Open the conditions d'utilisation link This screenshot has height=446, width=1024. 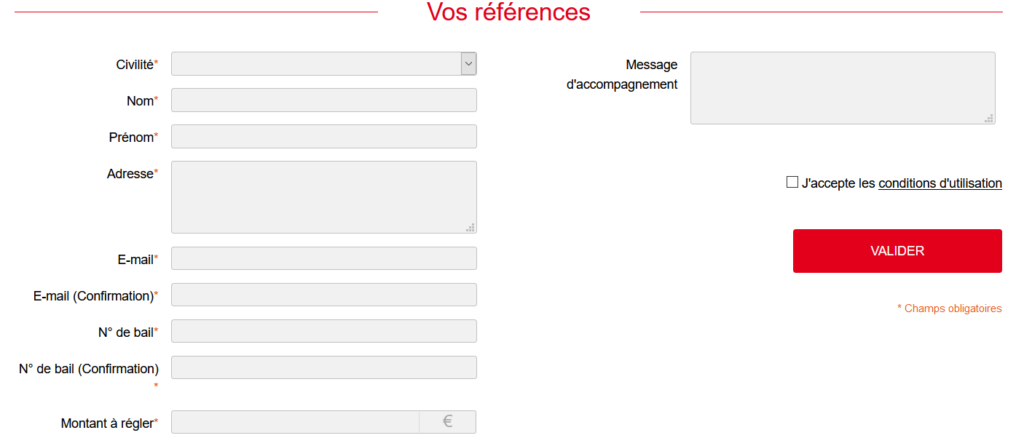(940, 183)
